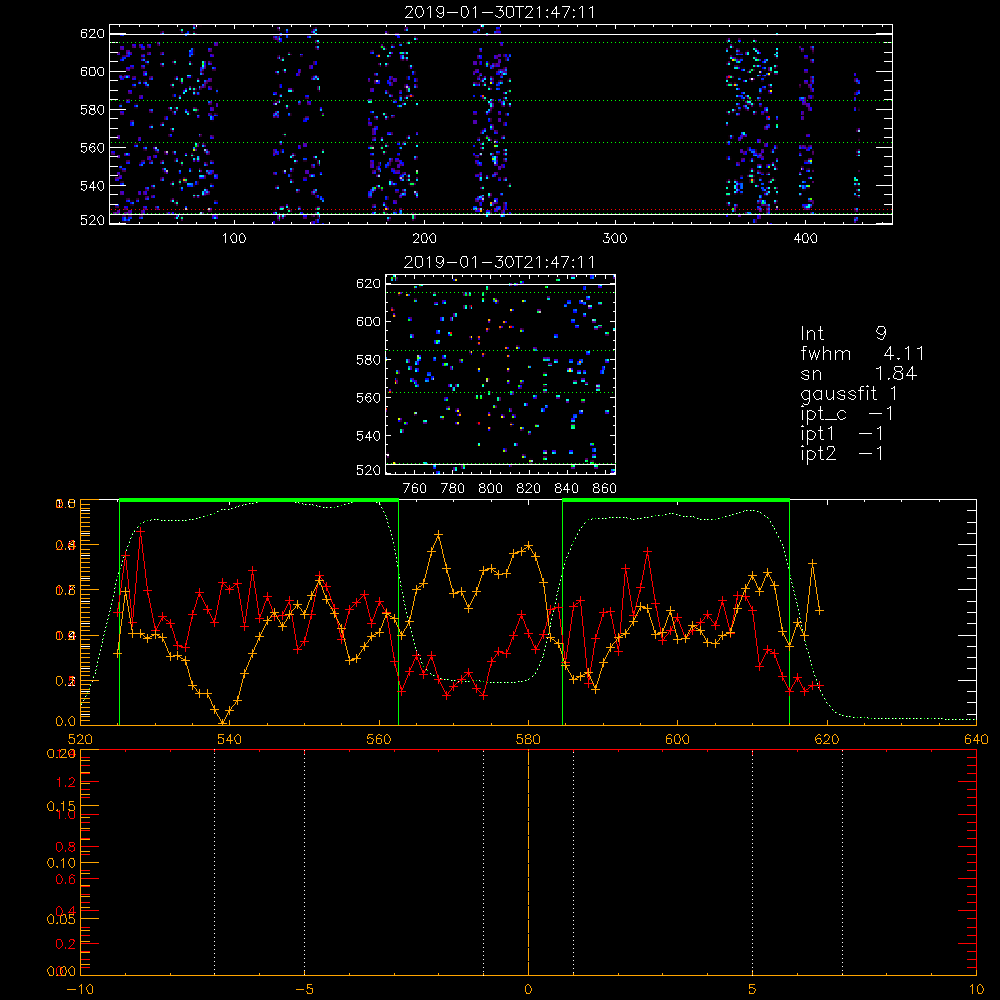Image resolution: width=1000 pixels, height=1000 pixels.
Task: Click x-axis label 10 of bottom plot
Action: [x=976, y=989]
